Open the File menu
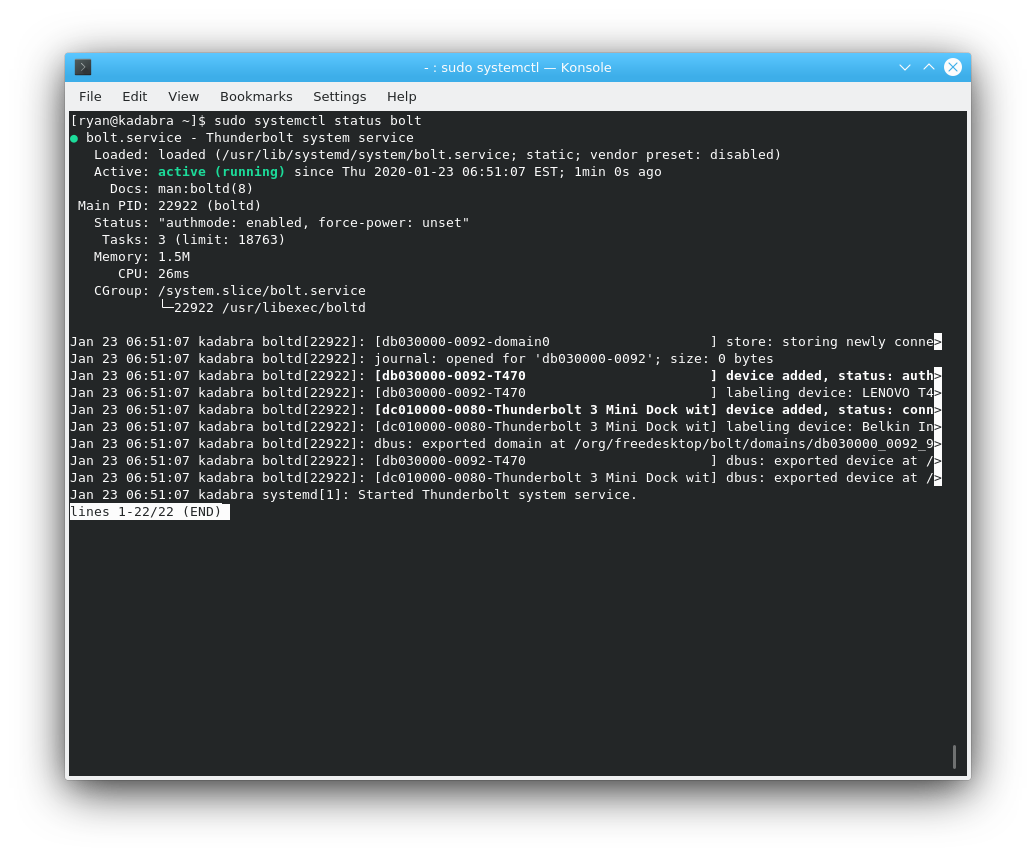Screen dimensions: 1036x857 [90, 96]
